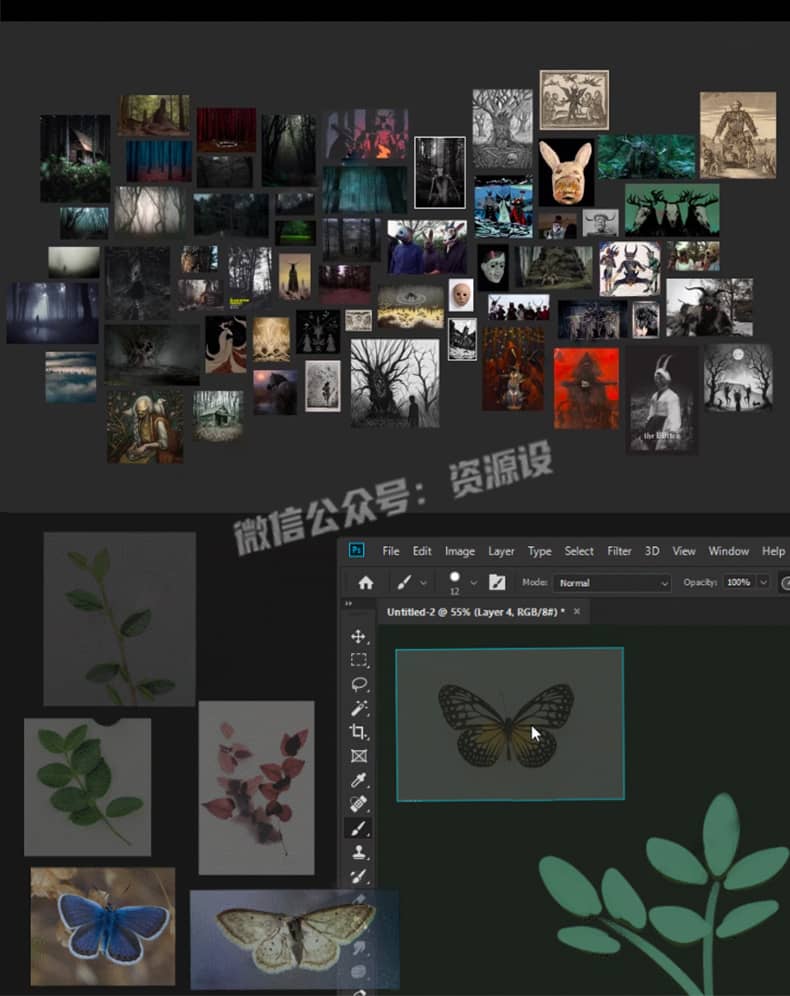Close the Untitled-2 document tab
This screenshot has height=996, width=790.
point(577,611)
